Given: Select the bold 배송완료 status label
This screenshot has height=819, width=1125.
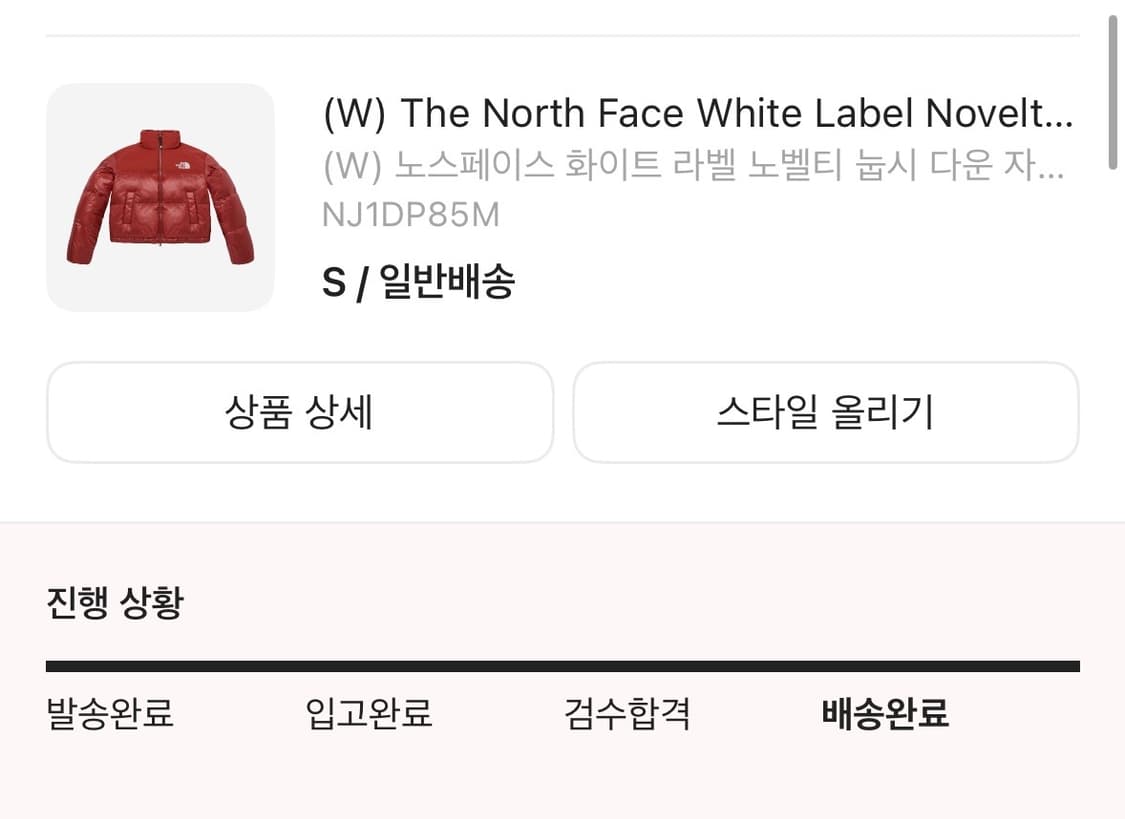Looking at the screenshot, I should (x=883, y=713).
